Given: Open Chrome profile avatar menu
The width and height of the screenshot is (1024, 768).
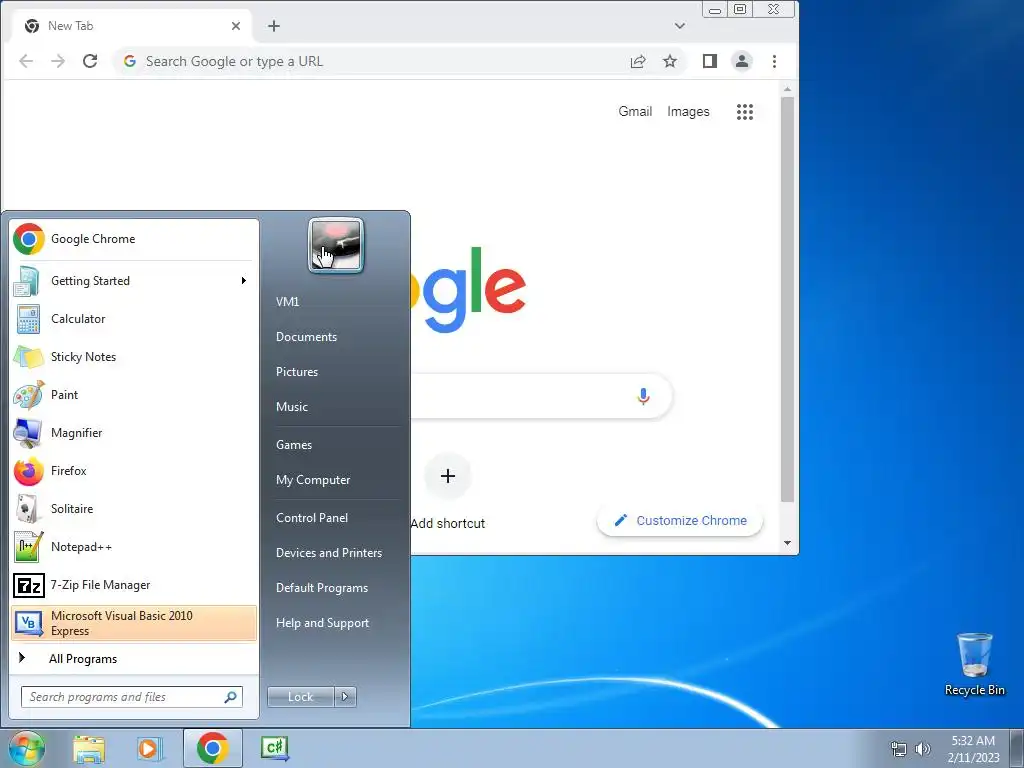Looking at the screenshot, I should click(742, 61).
